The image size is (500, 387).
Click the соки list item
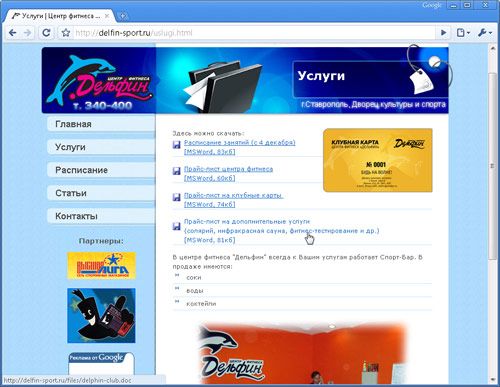(194, 277)
